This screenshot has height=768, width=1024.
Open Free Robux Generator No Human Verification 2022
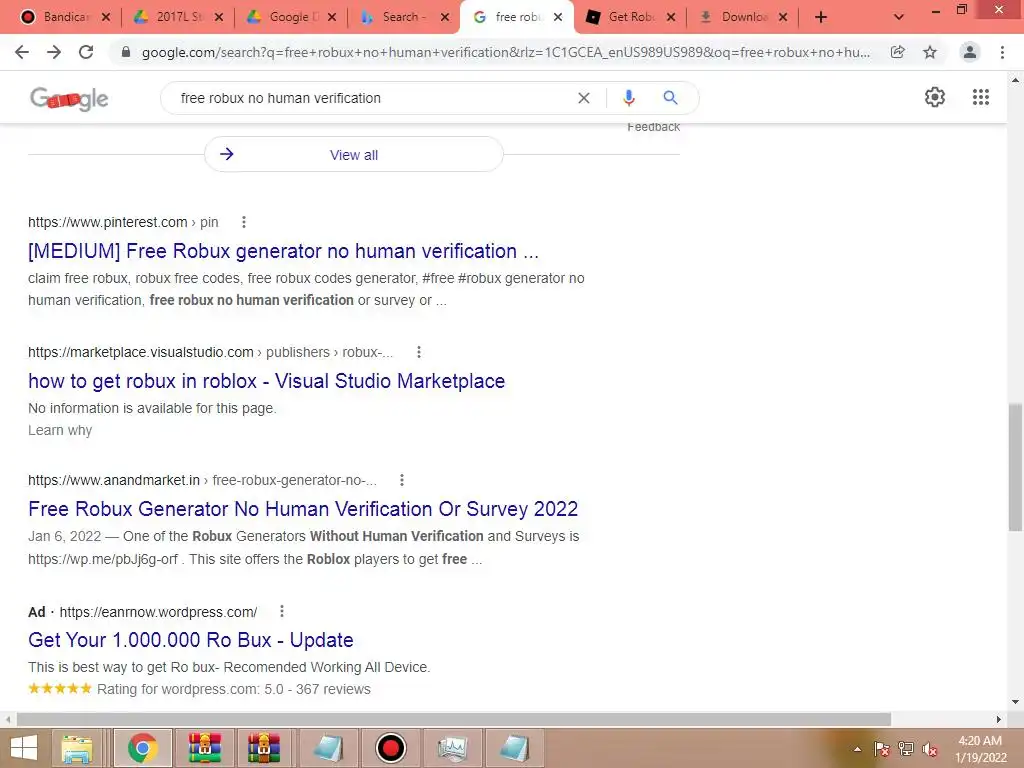tap(303, 509)
